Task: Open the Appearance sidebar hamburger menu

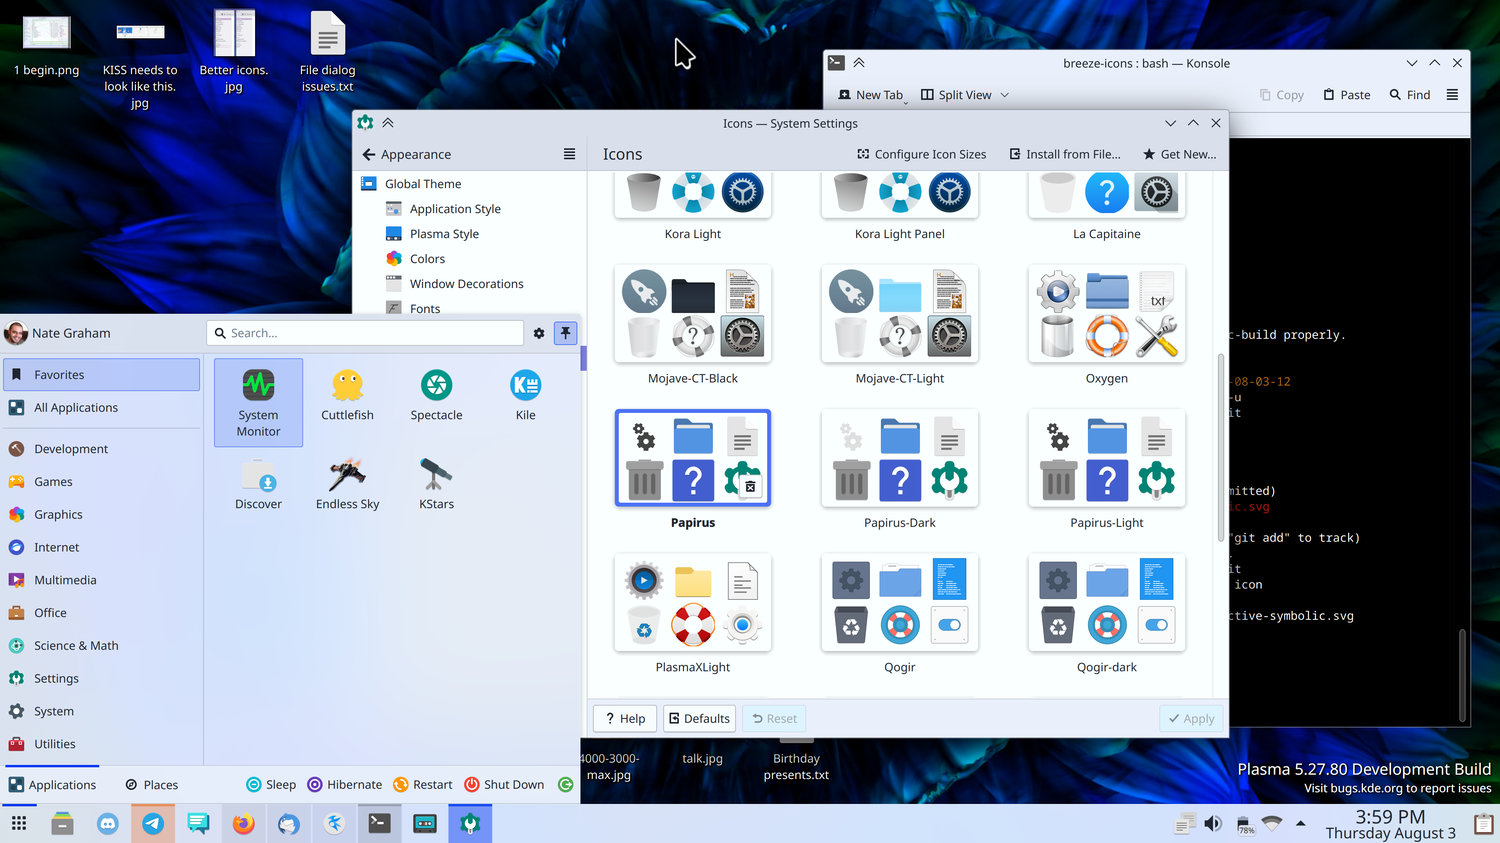Action: point(569,154)
